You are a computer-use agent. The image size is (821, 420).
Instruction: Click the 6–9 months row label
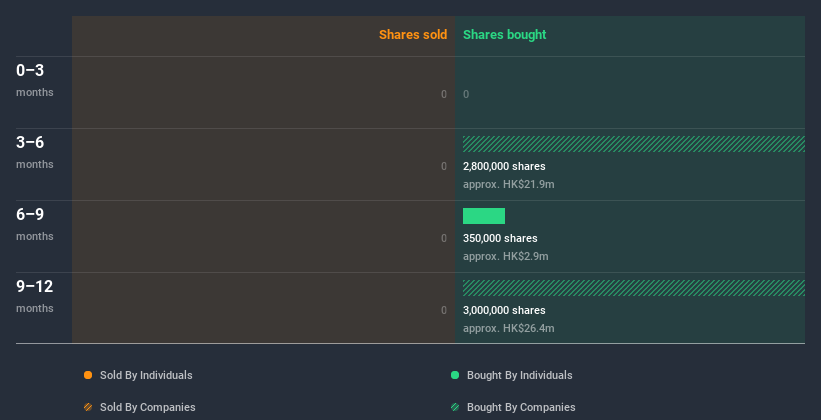(35, 224)
